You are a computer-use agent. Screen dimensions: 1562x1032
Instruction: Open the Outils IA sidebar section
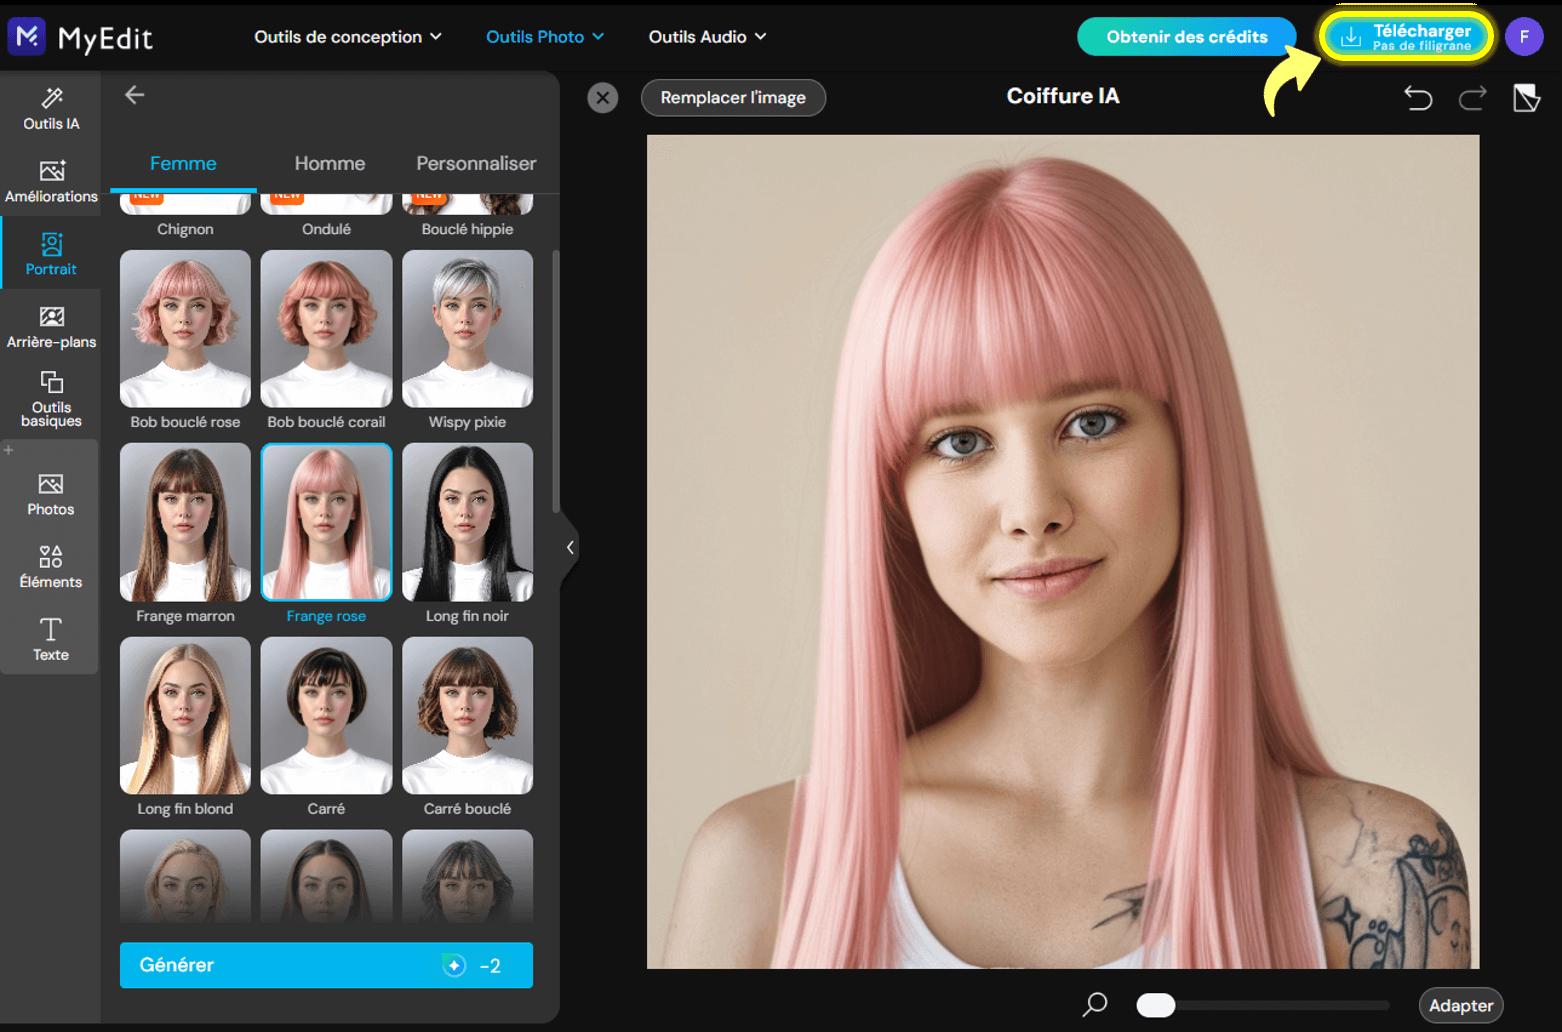pos(51,109)
